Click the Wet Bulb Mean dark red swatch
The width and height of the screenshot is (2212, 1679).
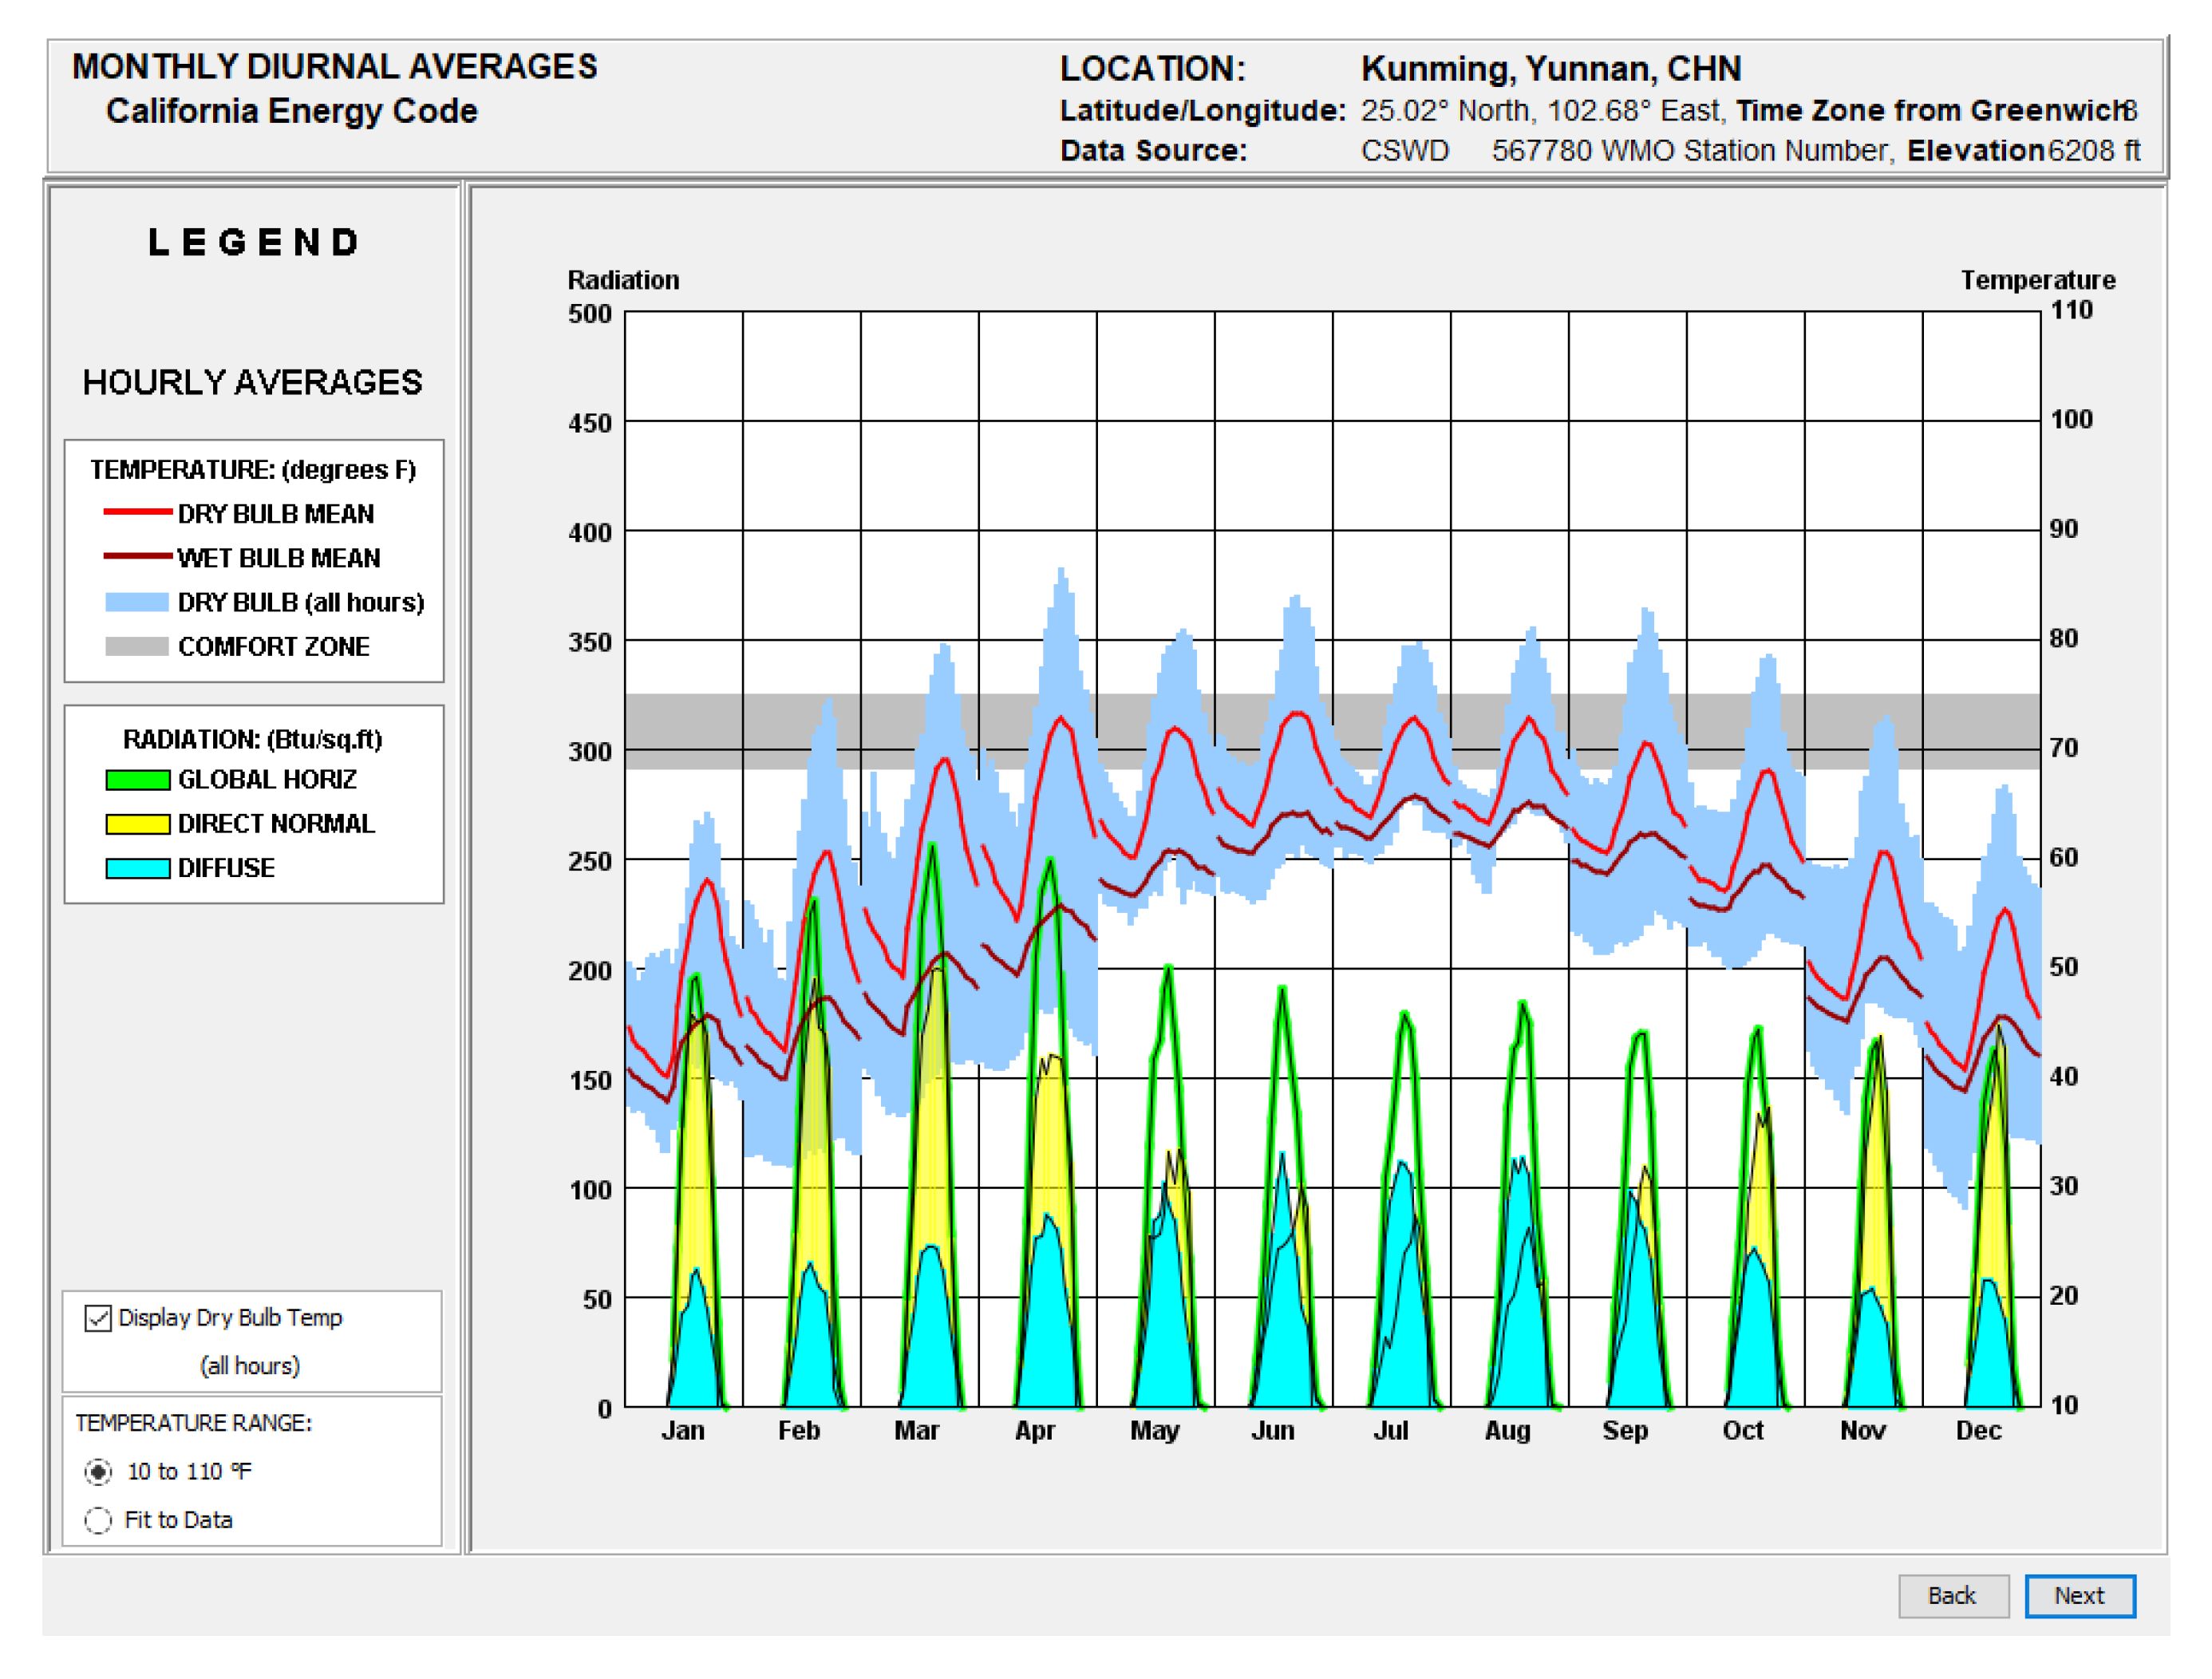tap(137, 556)
